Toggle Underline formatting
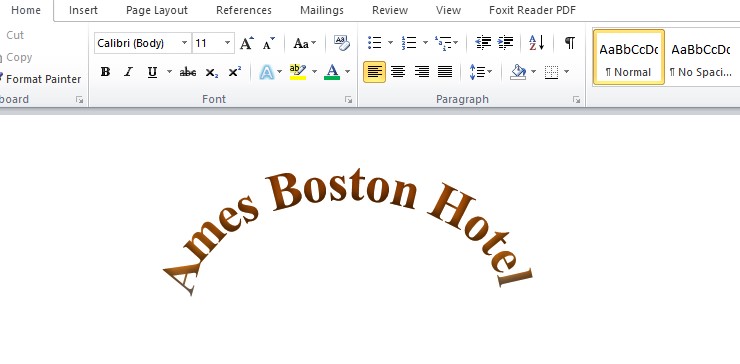The image size is (740, 364). coord(152,72)
